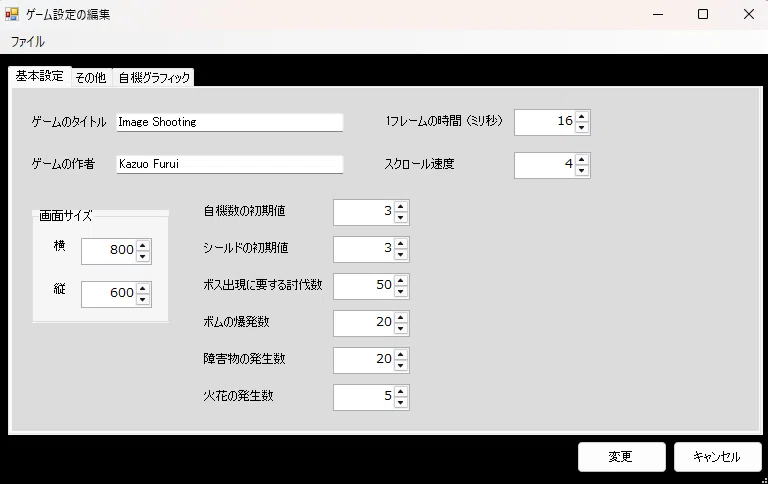Increase 1フレームの時間 value with up arrow
The height and width of the screenshot is (484, 768).
[581, 117]
